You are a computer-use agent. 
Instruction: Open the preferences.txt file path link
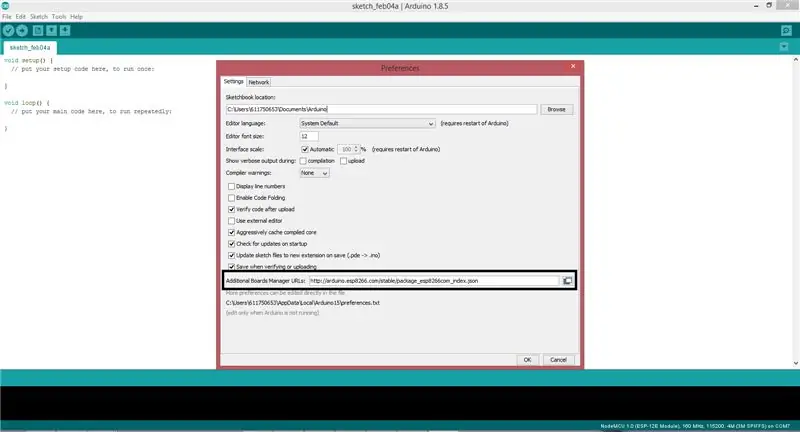303,302
